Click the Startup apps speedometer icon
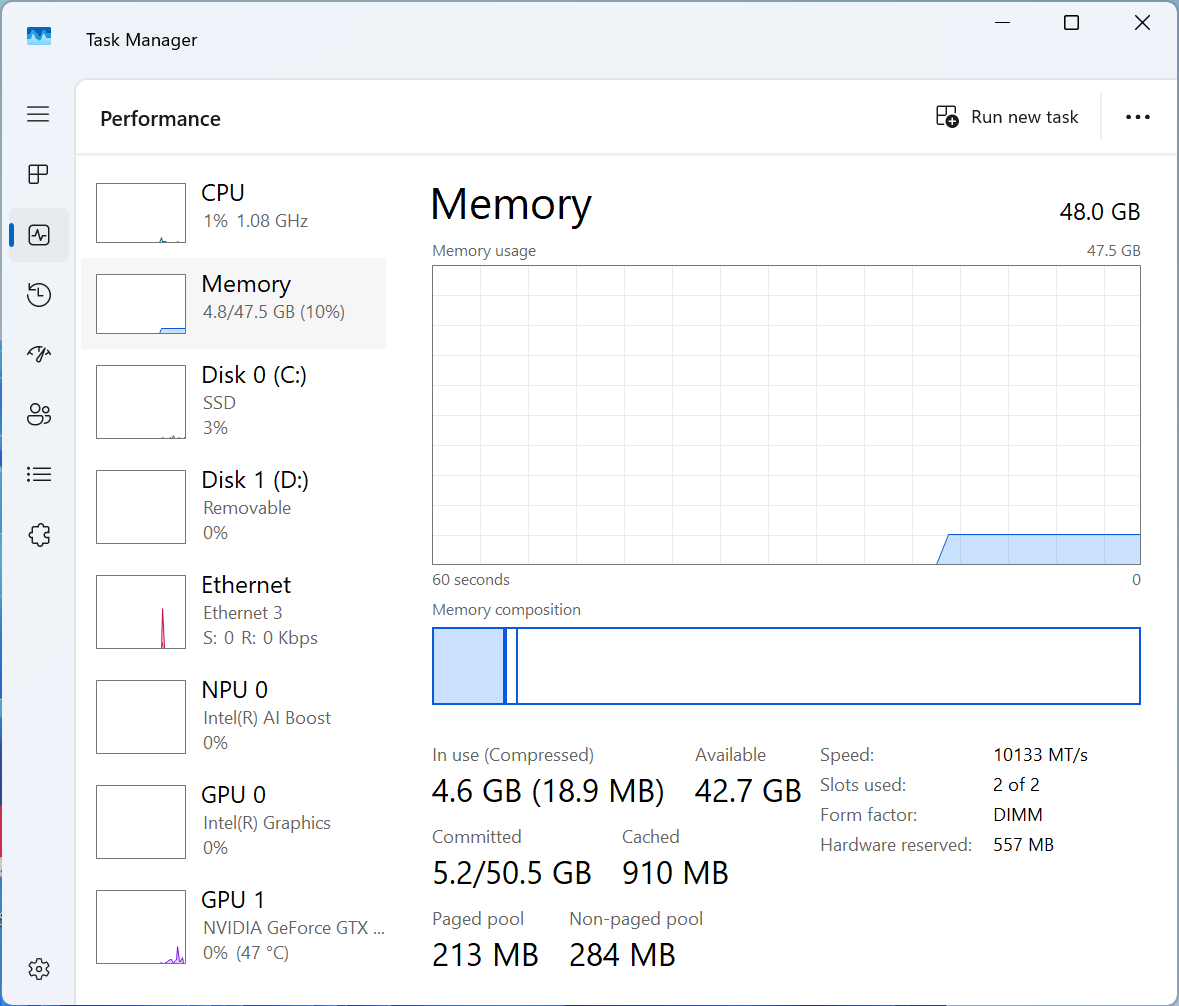Screen dimensions: 1179x1006 [x=38, y=354]
